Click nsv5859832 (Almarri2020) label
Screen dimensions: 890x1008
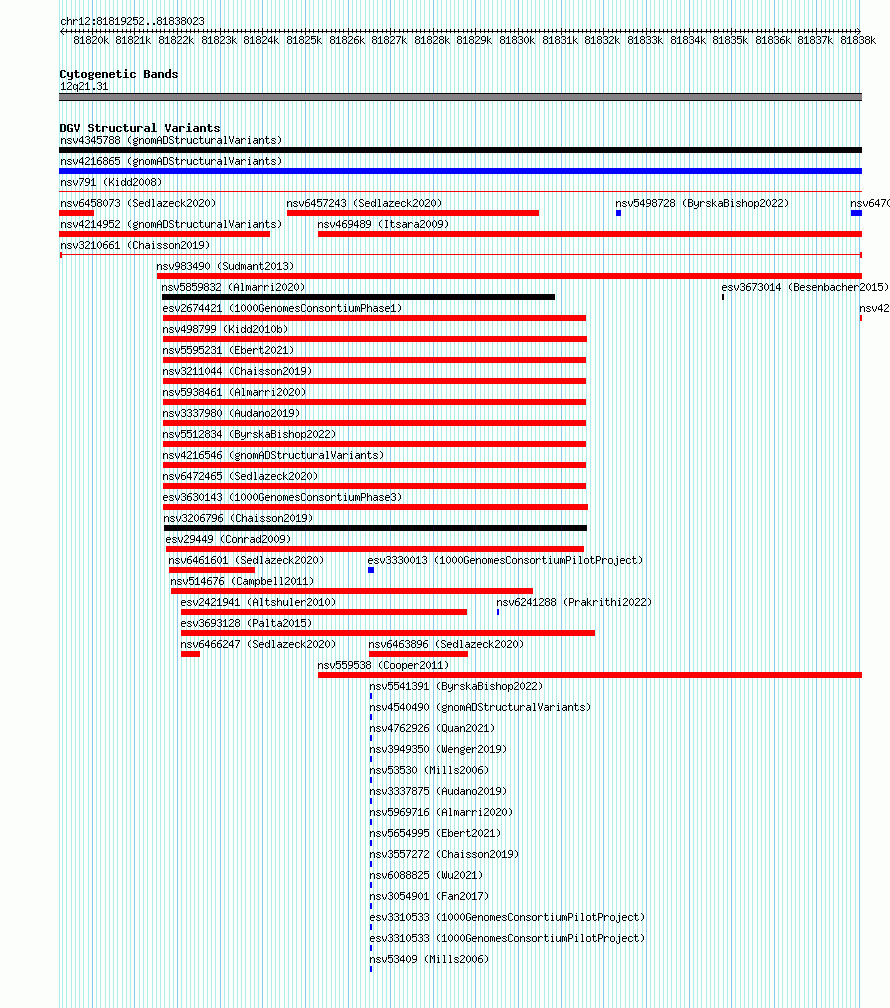[233, 287]
